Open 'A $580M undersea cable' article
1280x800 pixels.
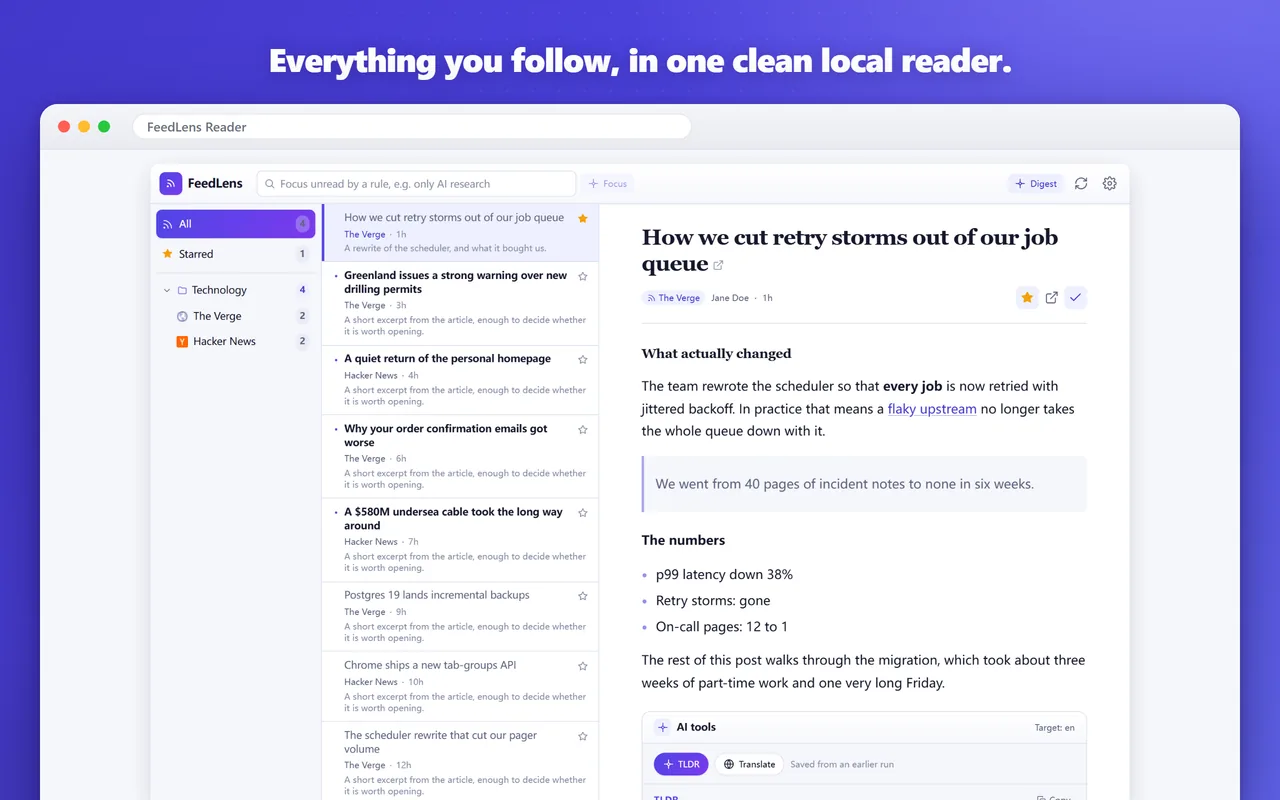[x=460, y=540]
